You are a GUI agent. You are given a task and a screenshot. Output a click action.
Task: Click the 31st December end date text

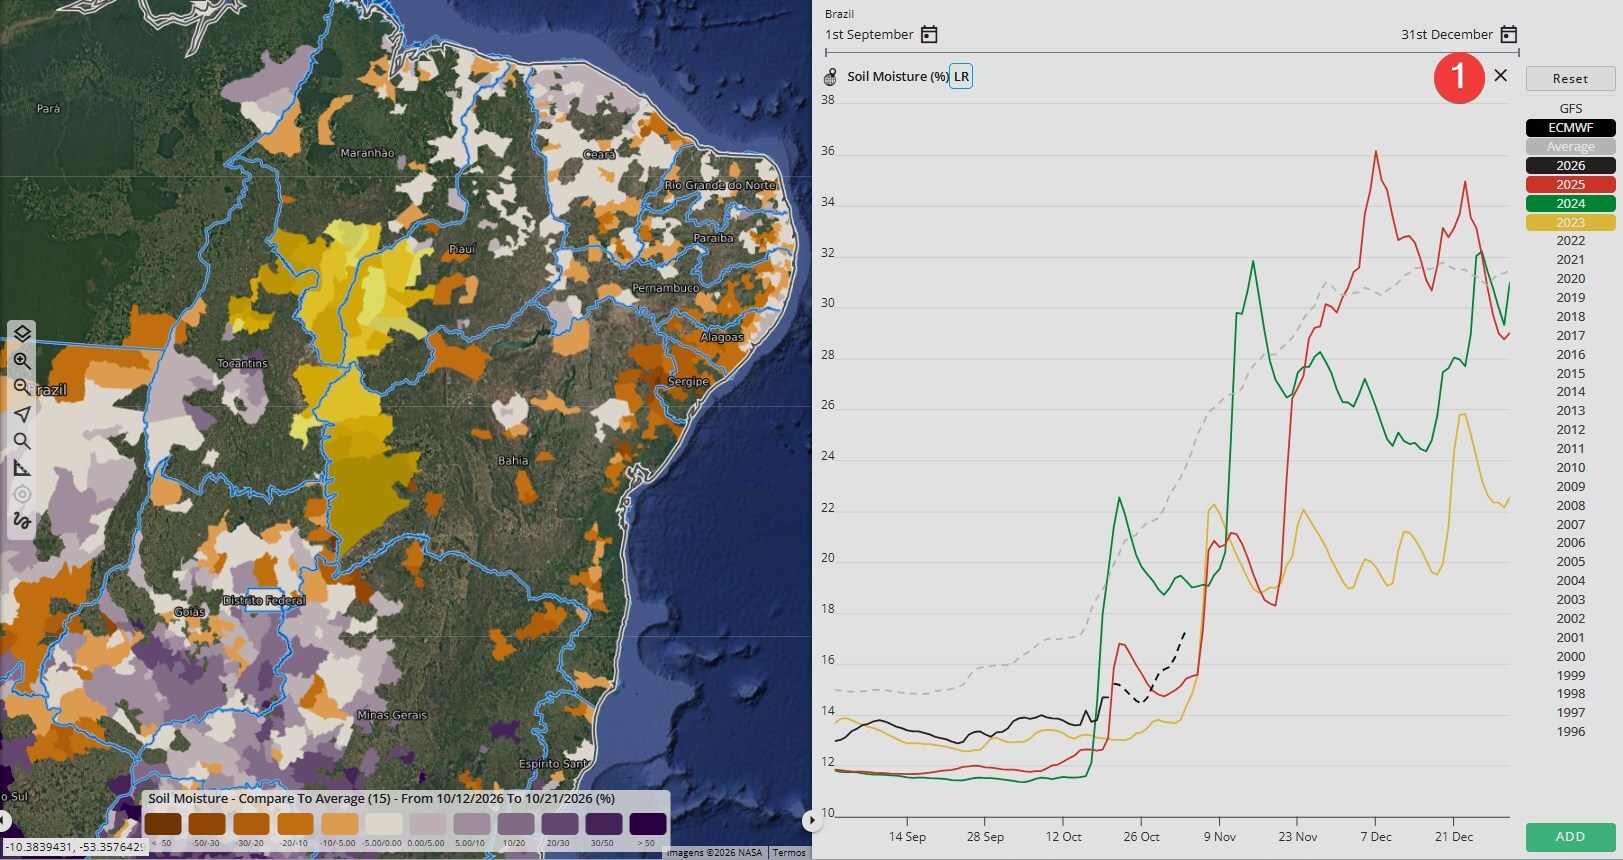pos(1447,35)
